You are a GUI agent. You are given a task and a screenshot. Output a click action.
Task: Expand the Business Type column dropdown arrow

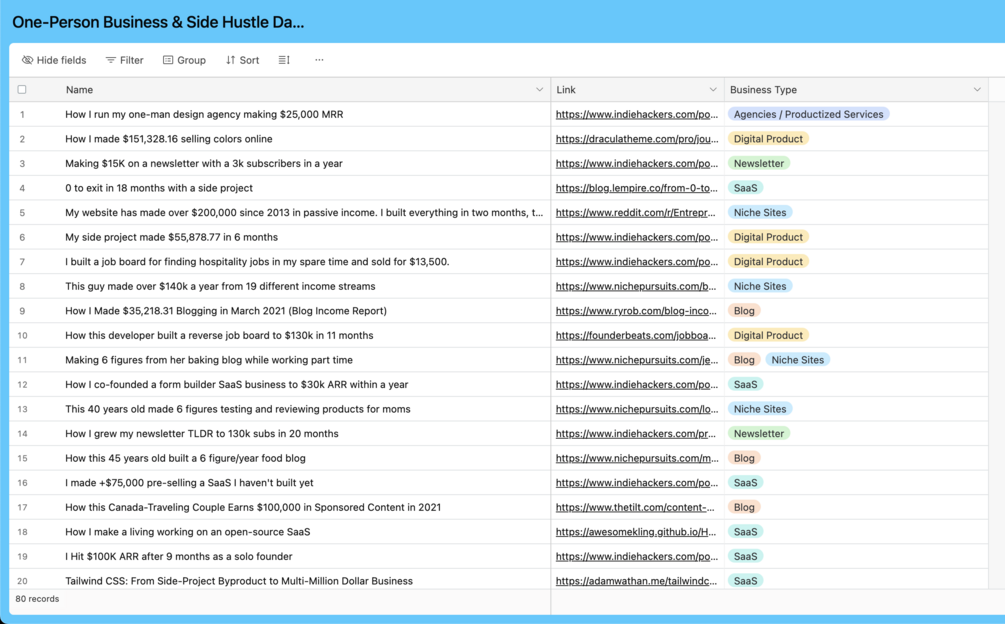coord(977,90)
